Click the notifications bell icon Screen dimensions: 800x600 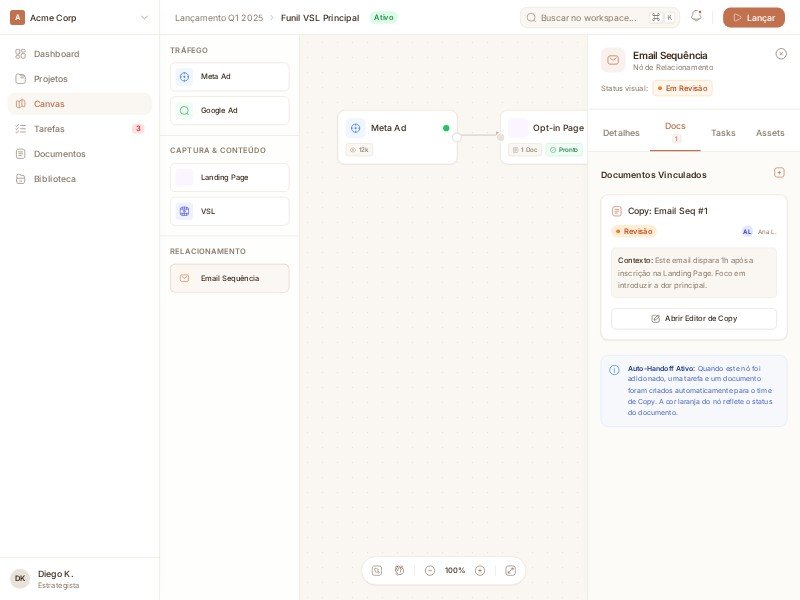point(696,17)
